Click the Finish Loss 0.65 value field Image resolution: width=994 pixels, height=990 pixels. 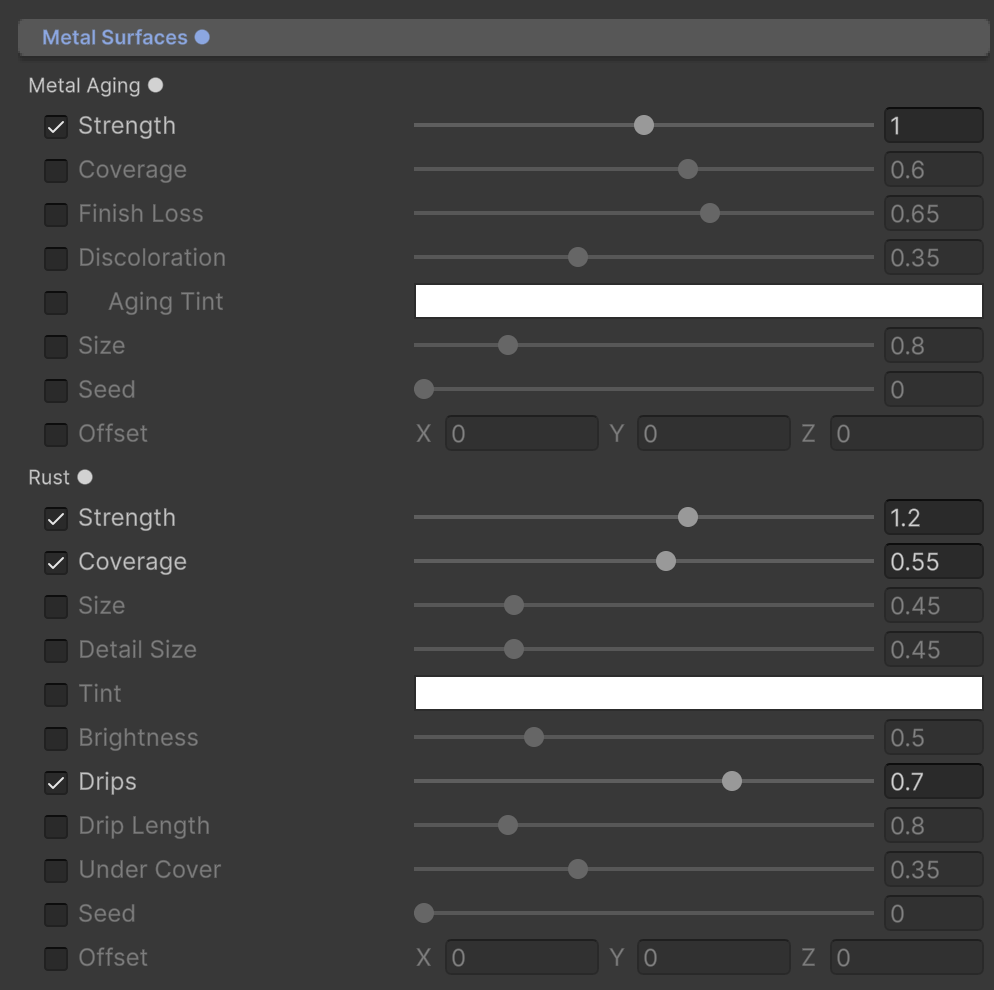coord(933,214)
